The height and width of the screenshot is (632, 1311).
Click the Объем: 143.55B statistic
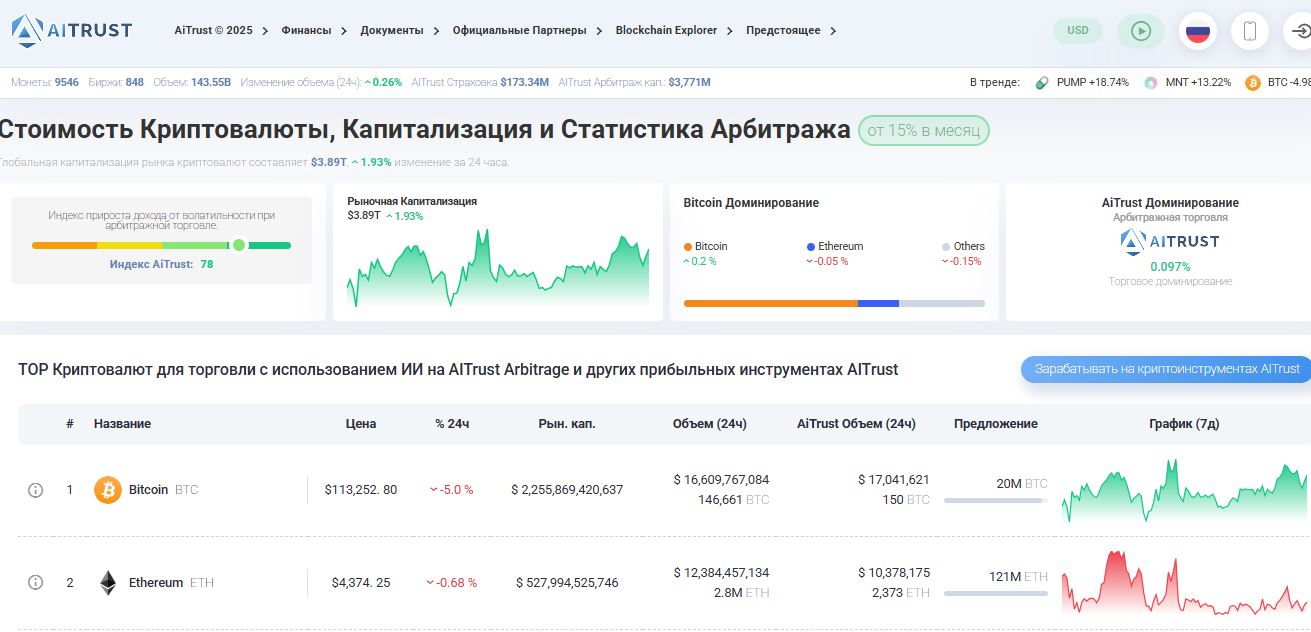tap(192, 82)
